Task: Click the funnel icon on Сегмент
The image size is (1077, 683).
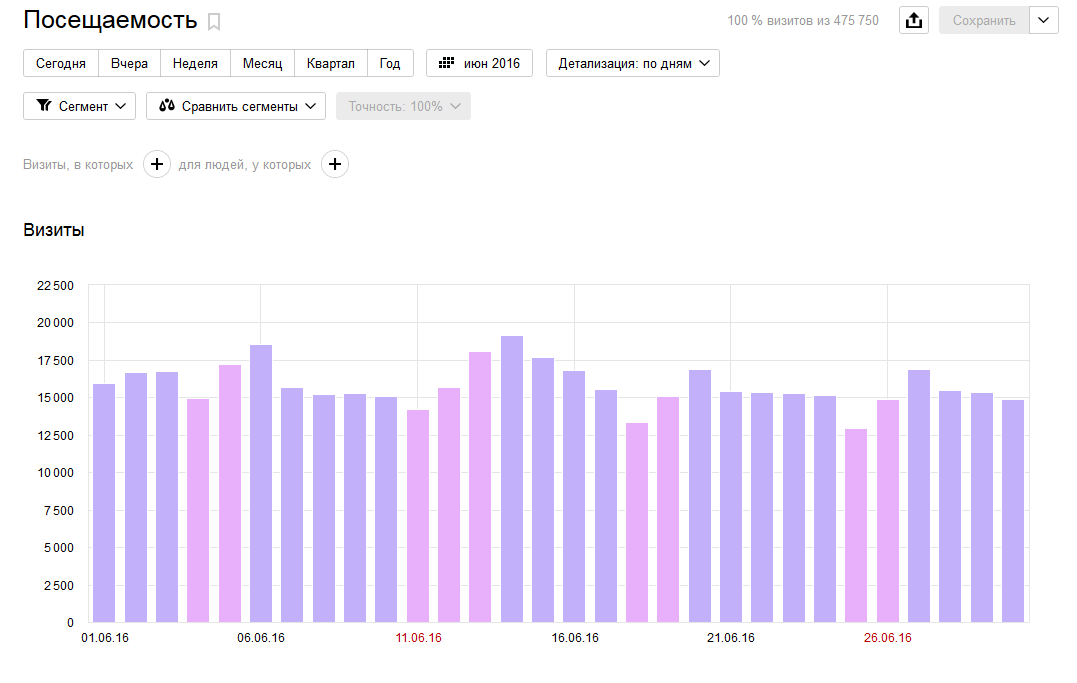Action: [x=43, y=106]
